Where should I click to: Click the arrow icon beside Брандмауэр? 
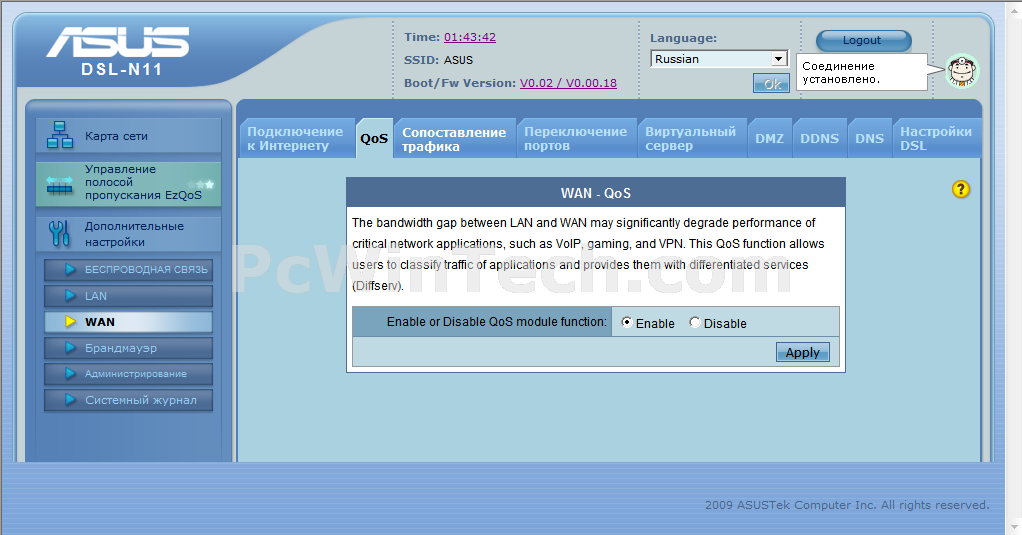70,348
